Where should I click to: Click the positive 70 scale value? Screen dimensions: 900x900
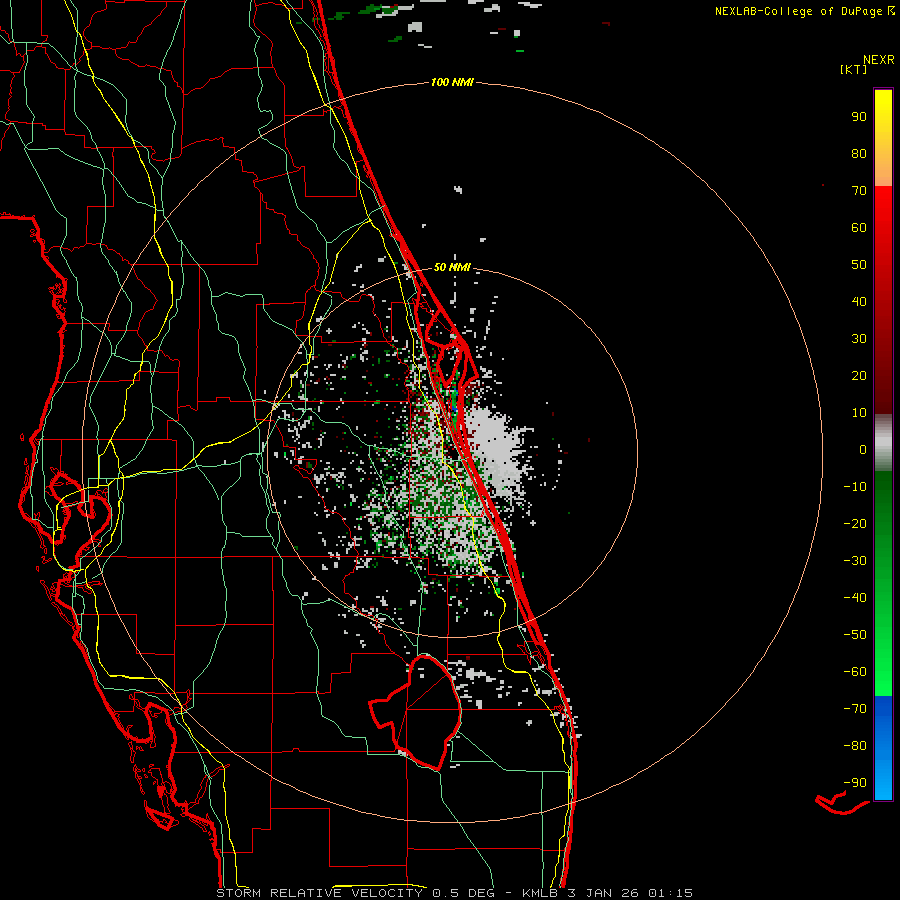[859, 191]
